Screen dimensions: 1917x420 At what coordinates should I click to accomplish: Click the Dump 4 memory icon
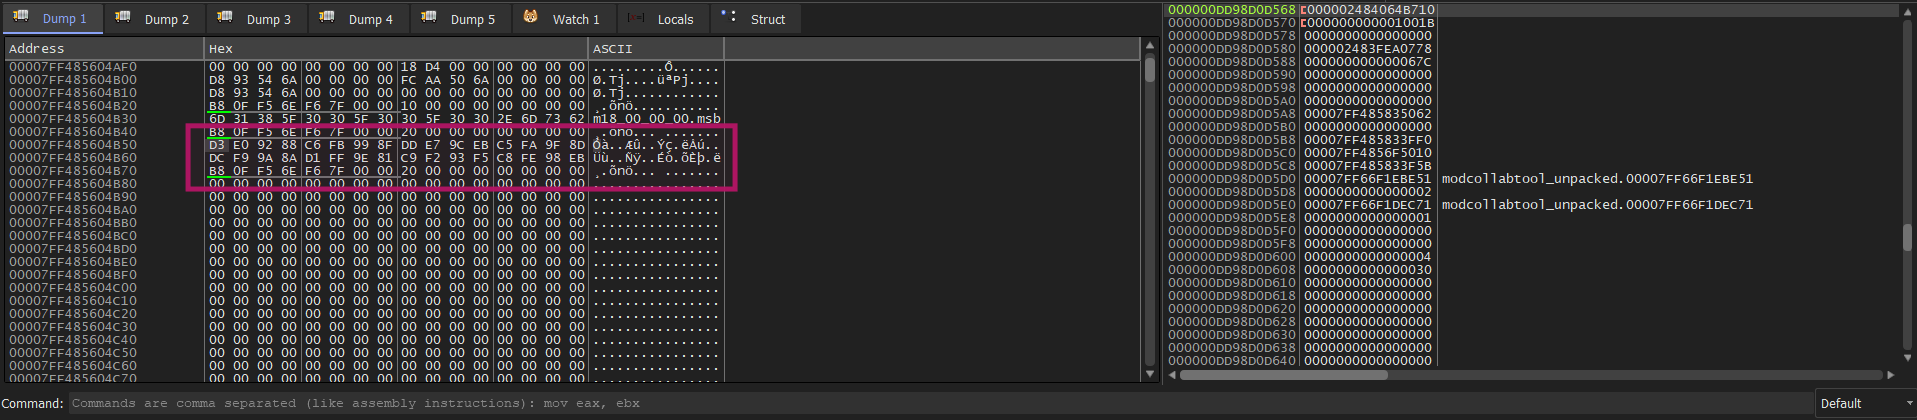click(x=327, y=18)
